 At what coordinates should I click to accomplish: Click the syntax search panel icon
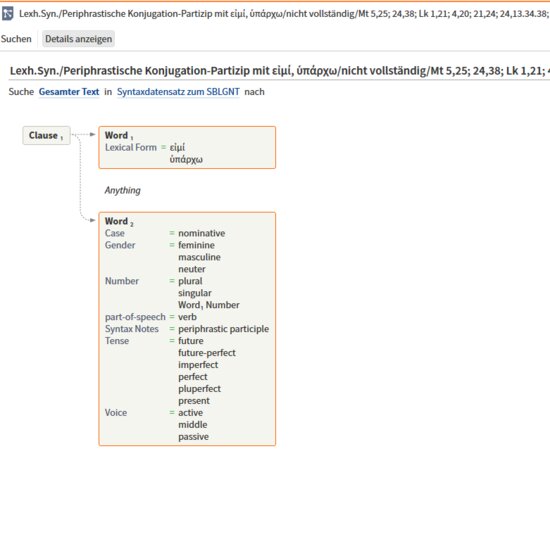pyautogui.click(x=7, y=14)
